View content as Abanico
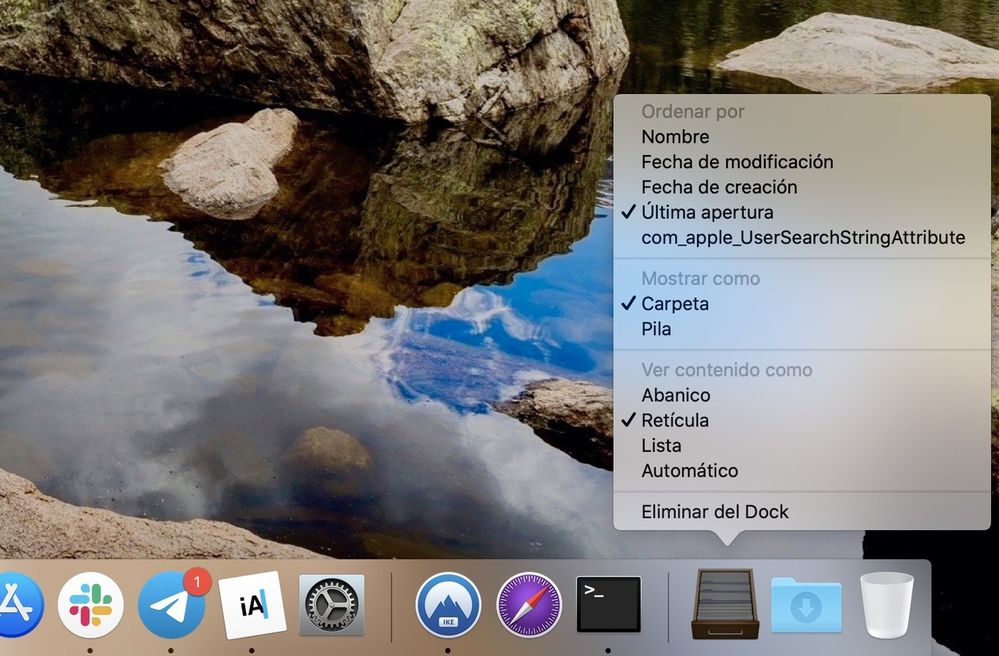The width and height of the screenshot is (999, 656). [x=676, y=395]
